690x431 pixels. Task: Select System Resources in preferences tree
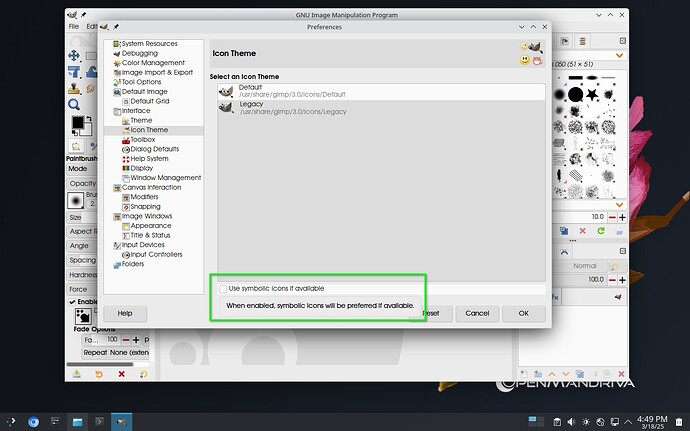(x=149, y=44)
